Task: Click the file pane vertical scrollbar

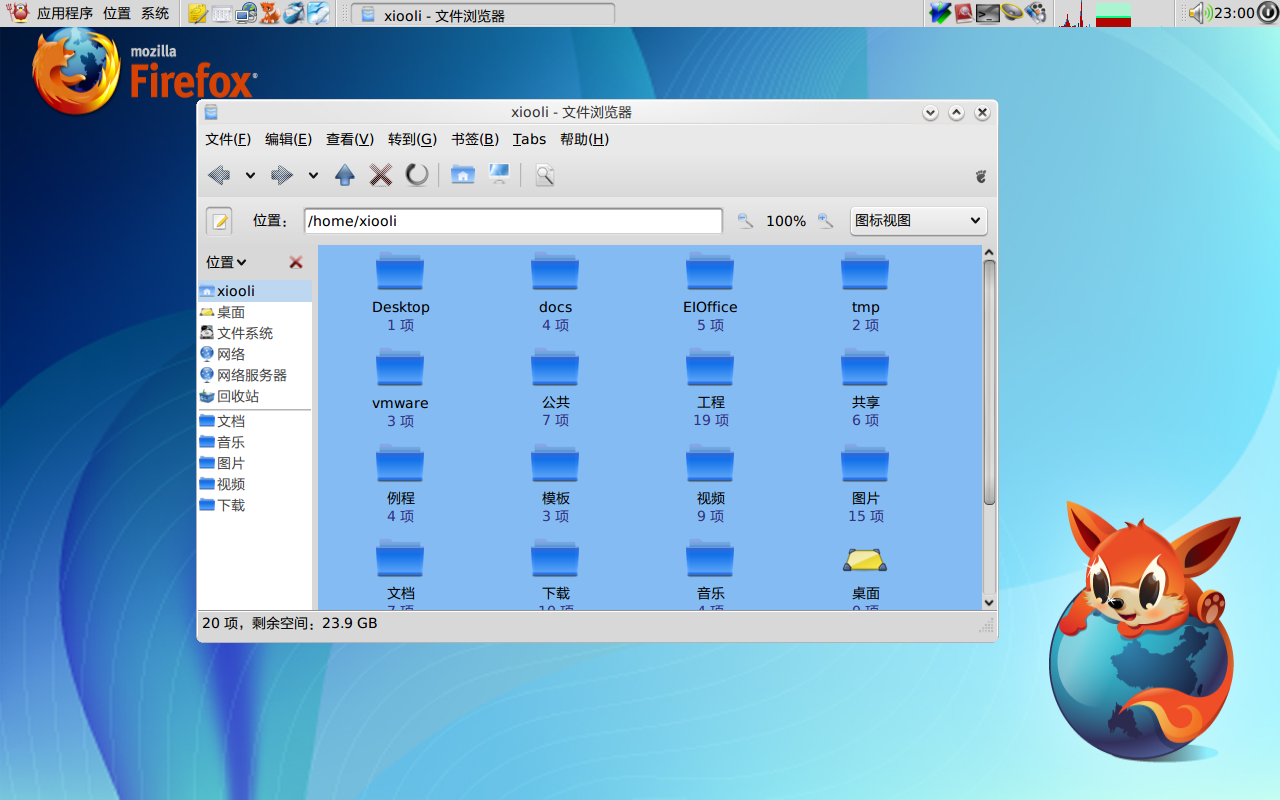Action: tap(989, 383)
